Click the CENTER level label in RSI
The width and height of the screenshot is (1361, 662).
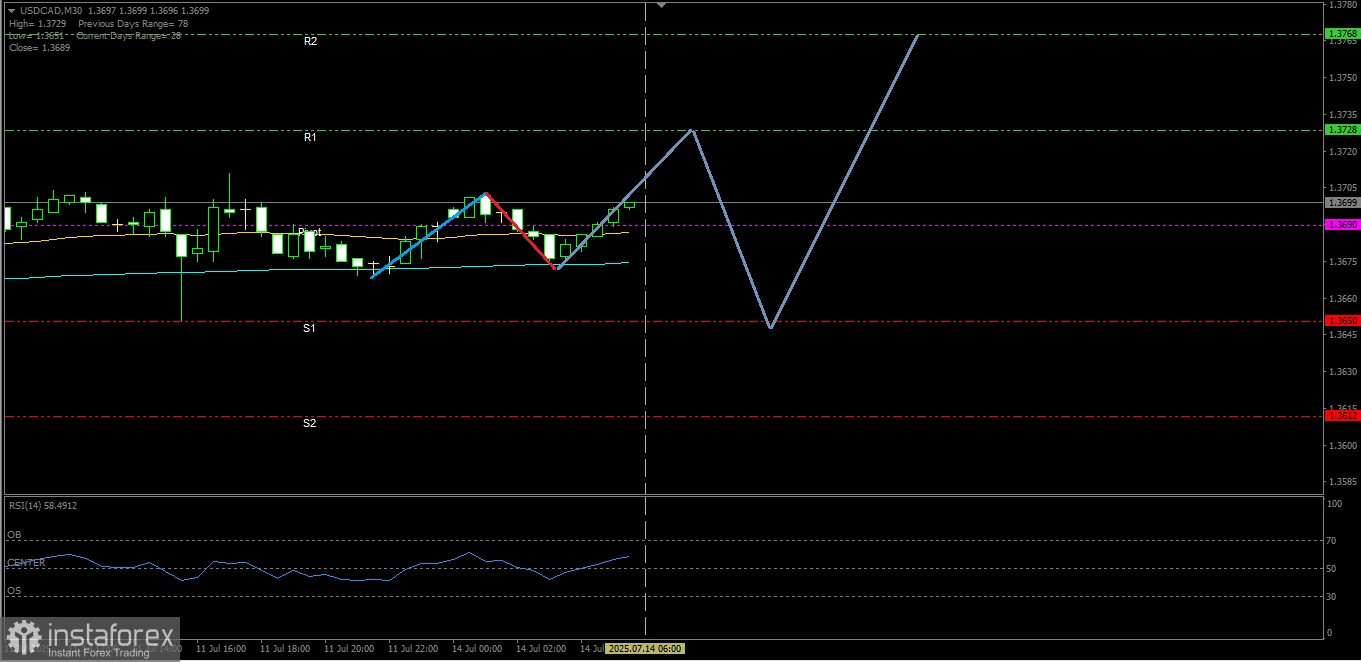pyautogui.click(x=26, y=563)
